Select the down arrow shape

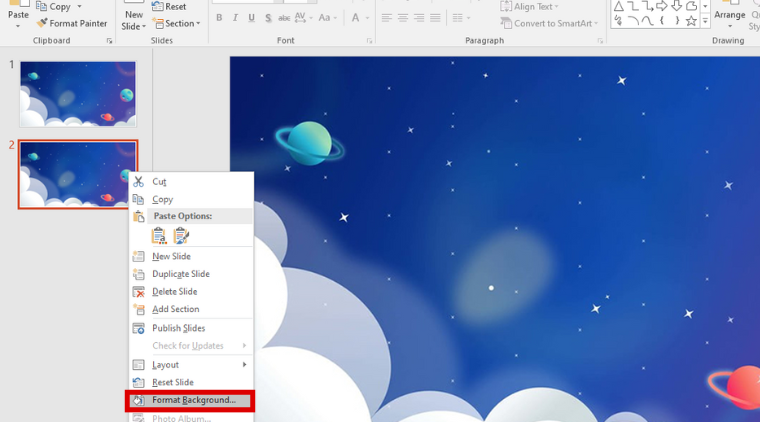coord(677,6)
